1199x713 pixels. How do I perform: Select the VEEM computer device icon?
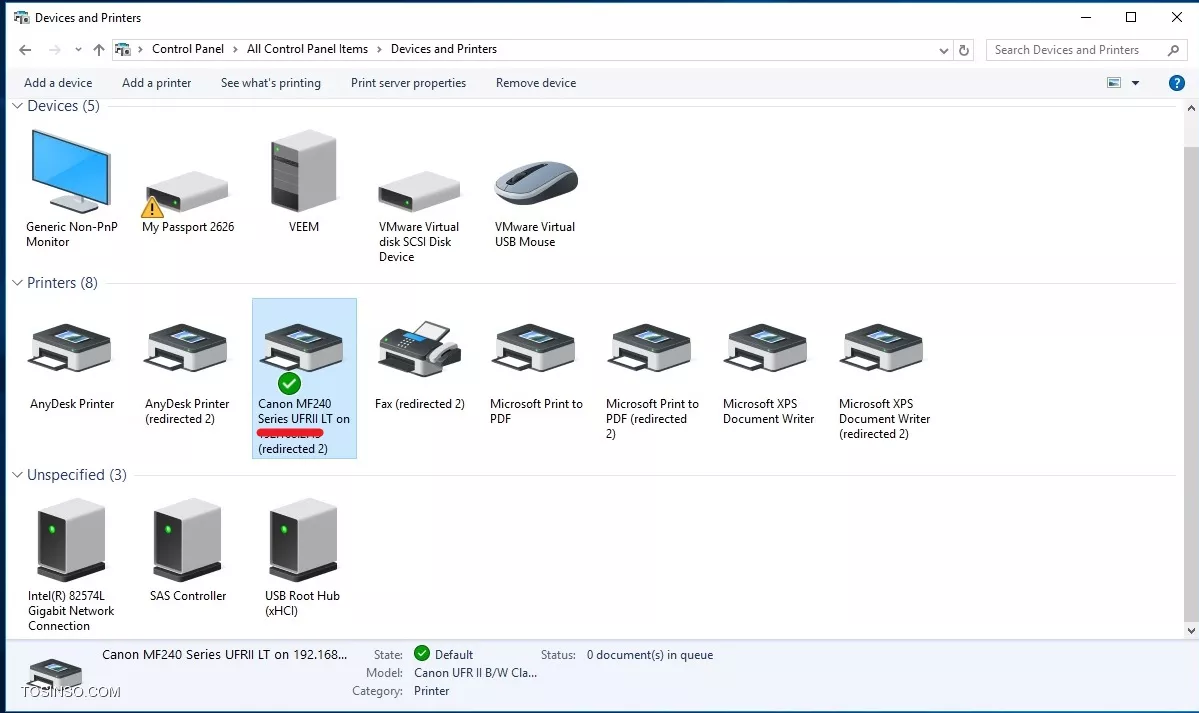coord(304,170)
